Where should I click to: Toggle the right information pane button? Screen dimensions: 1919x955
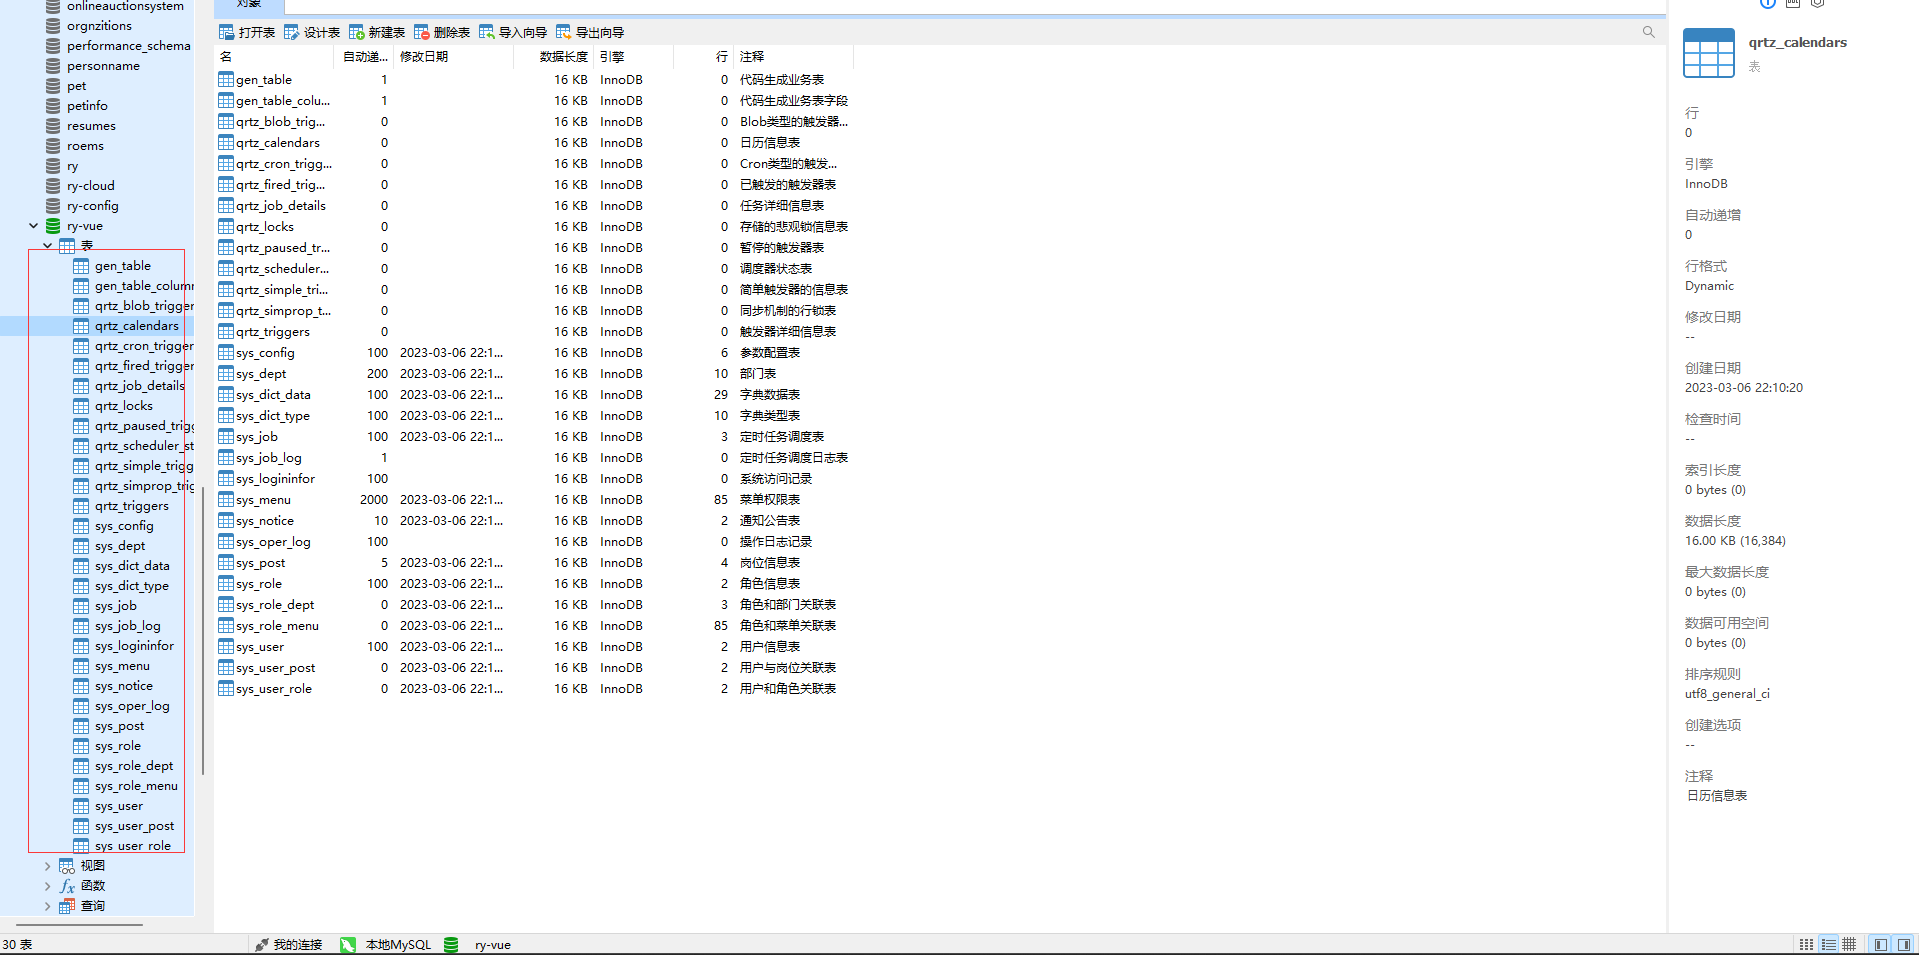pyautogui.click(x=1904, y=944)
